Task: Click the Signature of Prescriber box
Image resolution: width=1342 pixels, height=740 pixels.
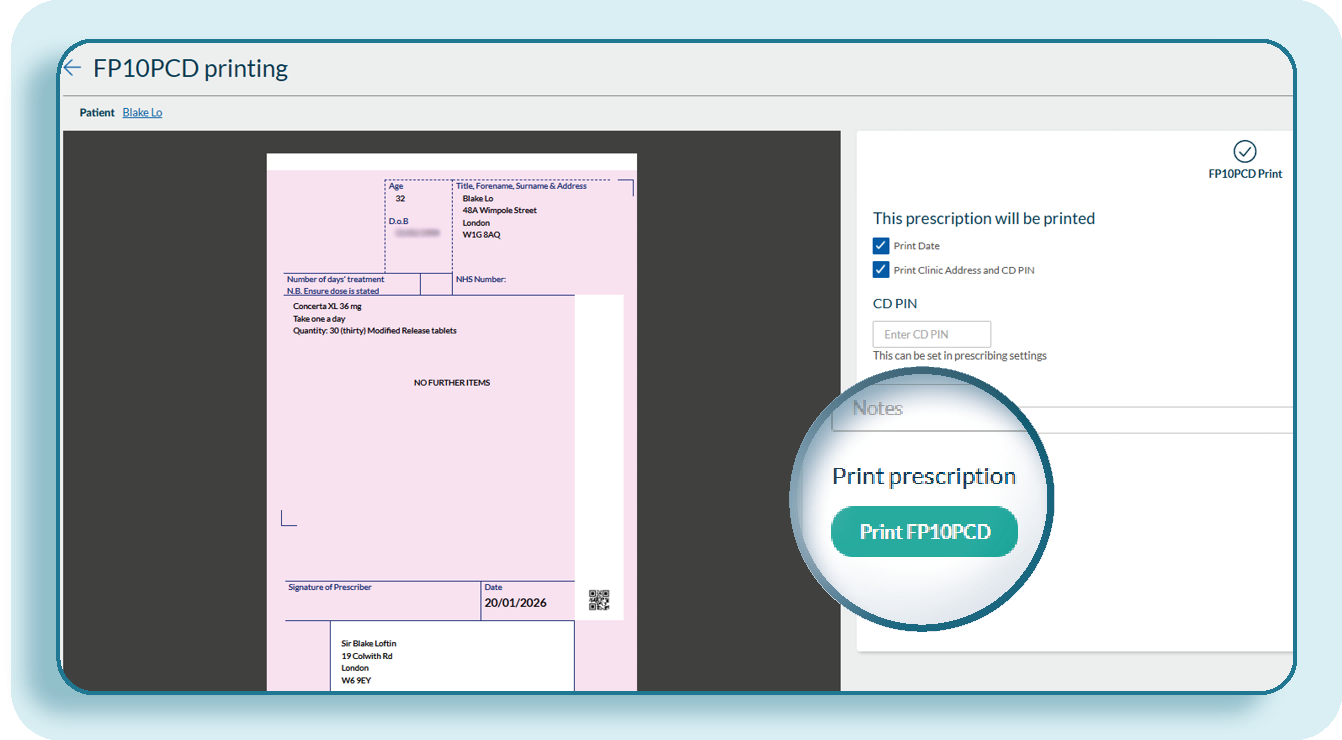Action: 382,600
